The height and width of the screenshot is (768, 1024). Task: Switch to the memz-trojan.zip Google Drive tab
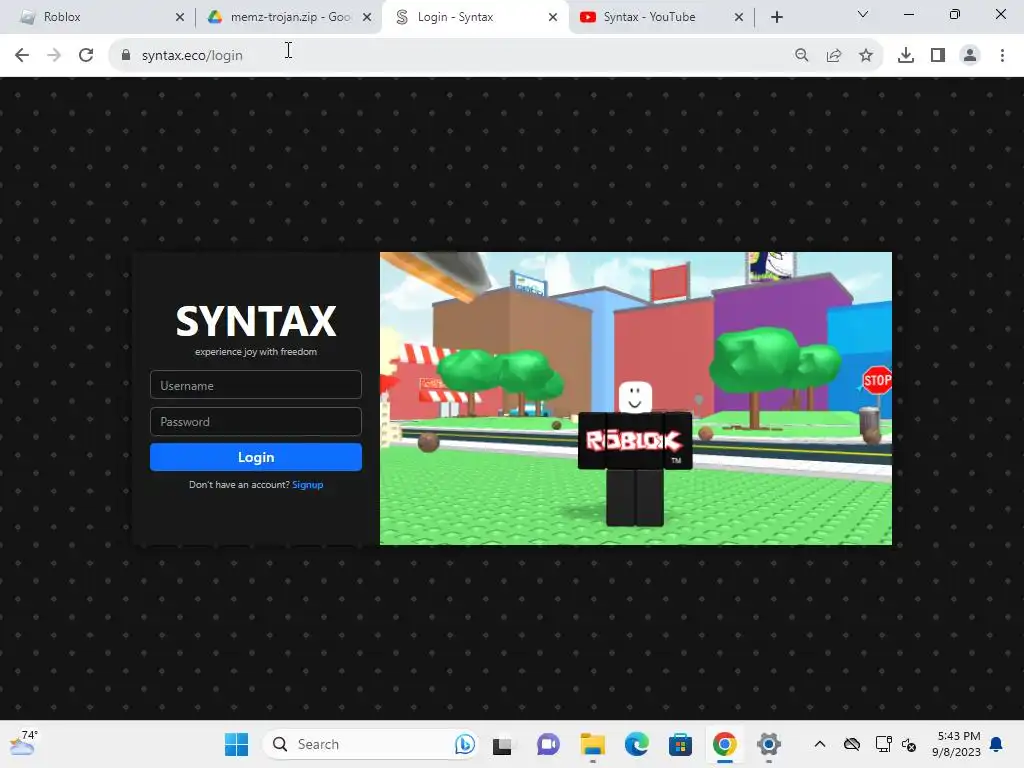click(288, 17)
